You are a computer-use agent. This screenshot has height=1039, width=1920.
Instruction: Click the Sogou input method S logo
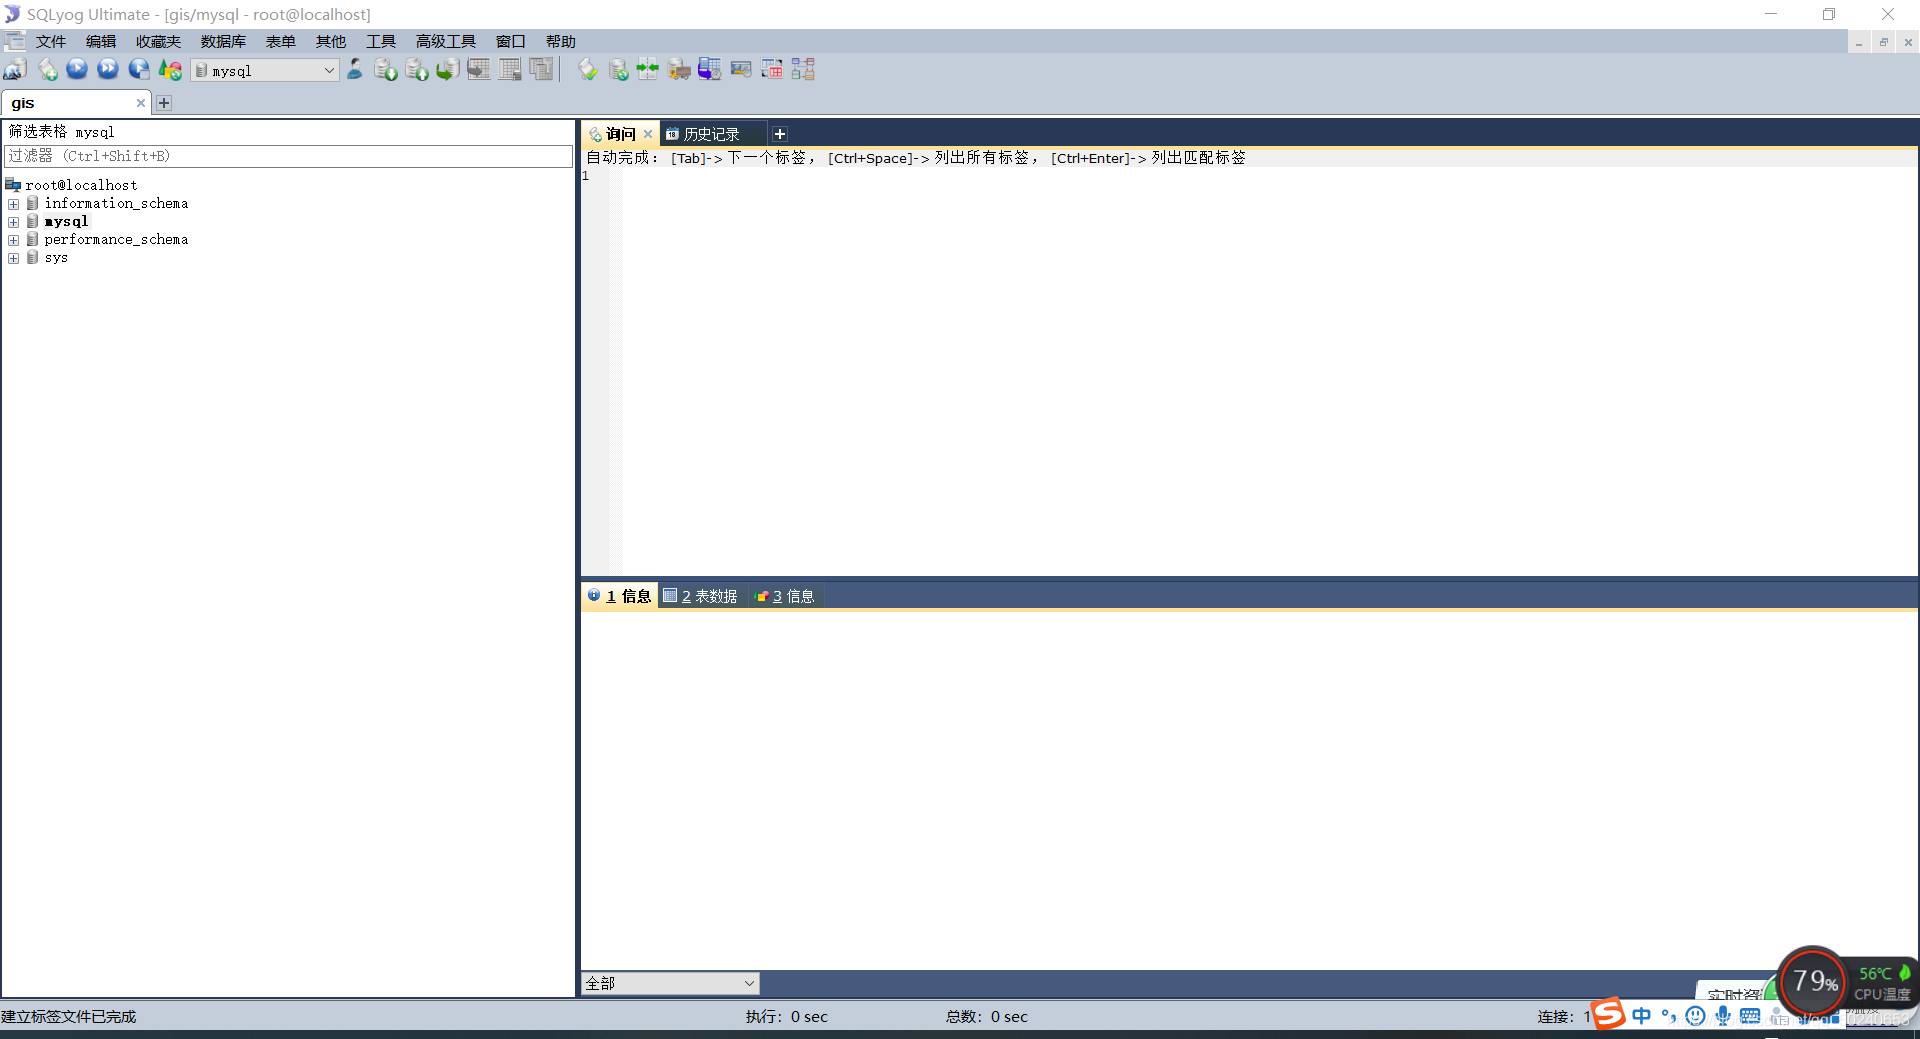1608,1014
